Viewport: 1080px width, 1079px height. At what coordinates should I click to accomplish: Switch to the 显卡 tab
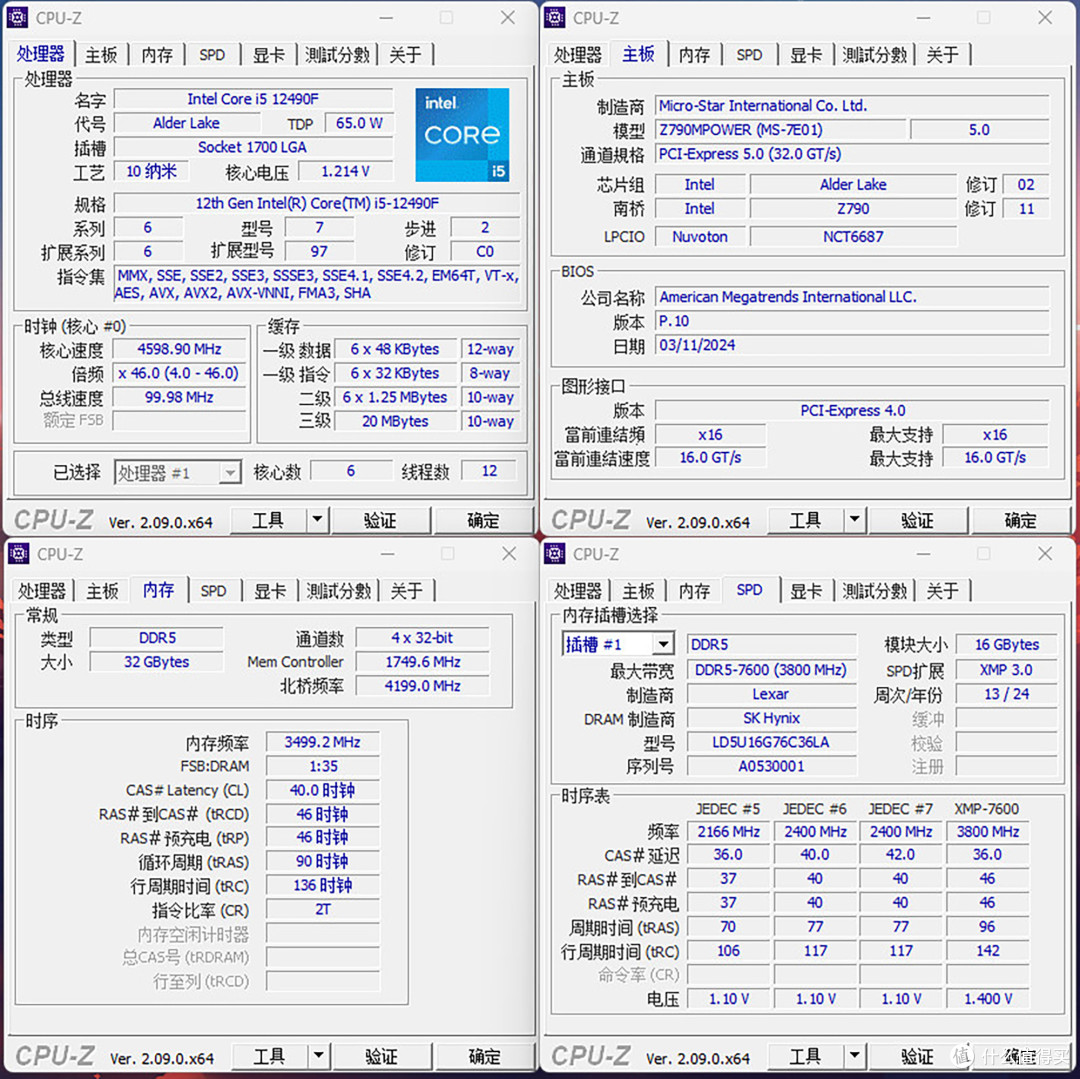click(269, 54)
